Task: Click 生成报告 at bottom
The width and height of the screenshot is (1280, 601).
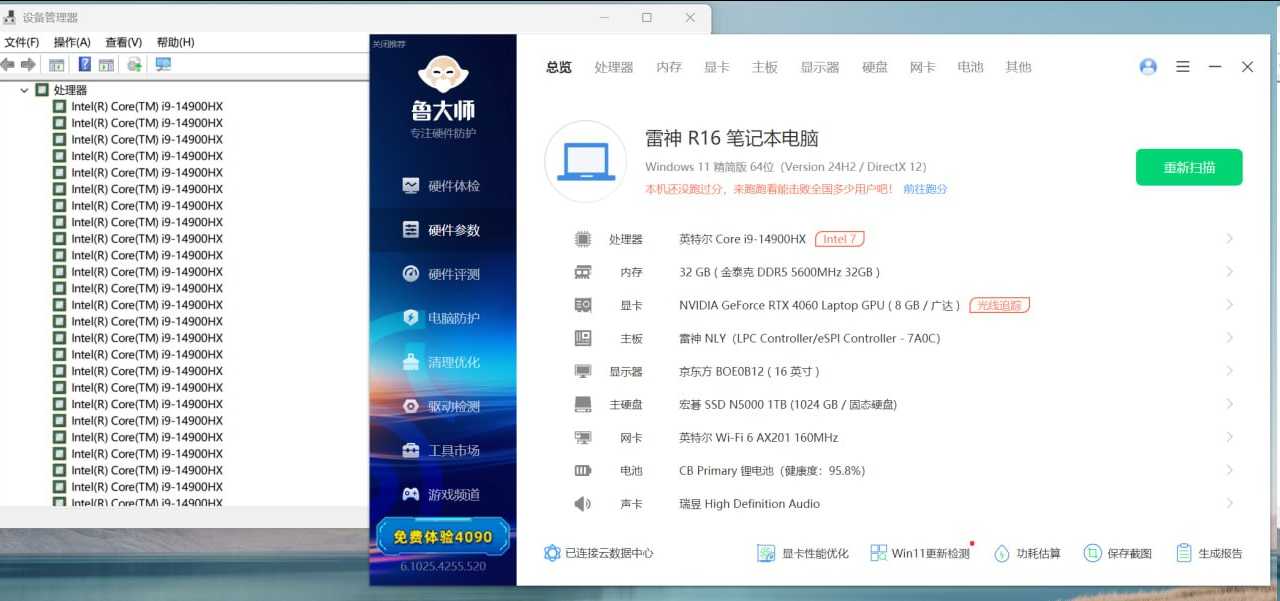Action: tap(1210, 553)
